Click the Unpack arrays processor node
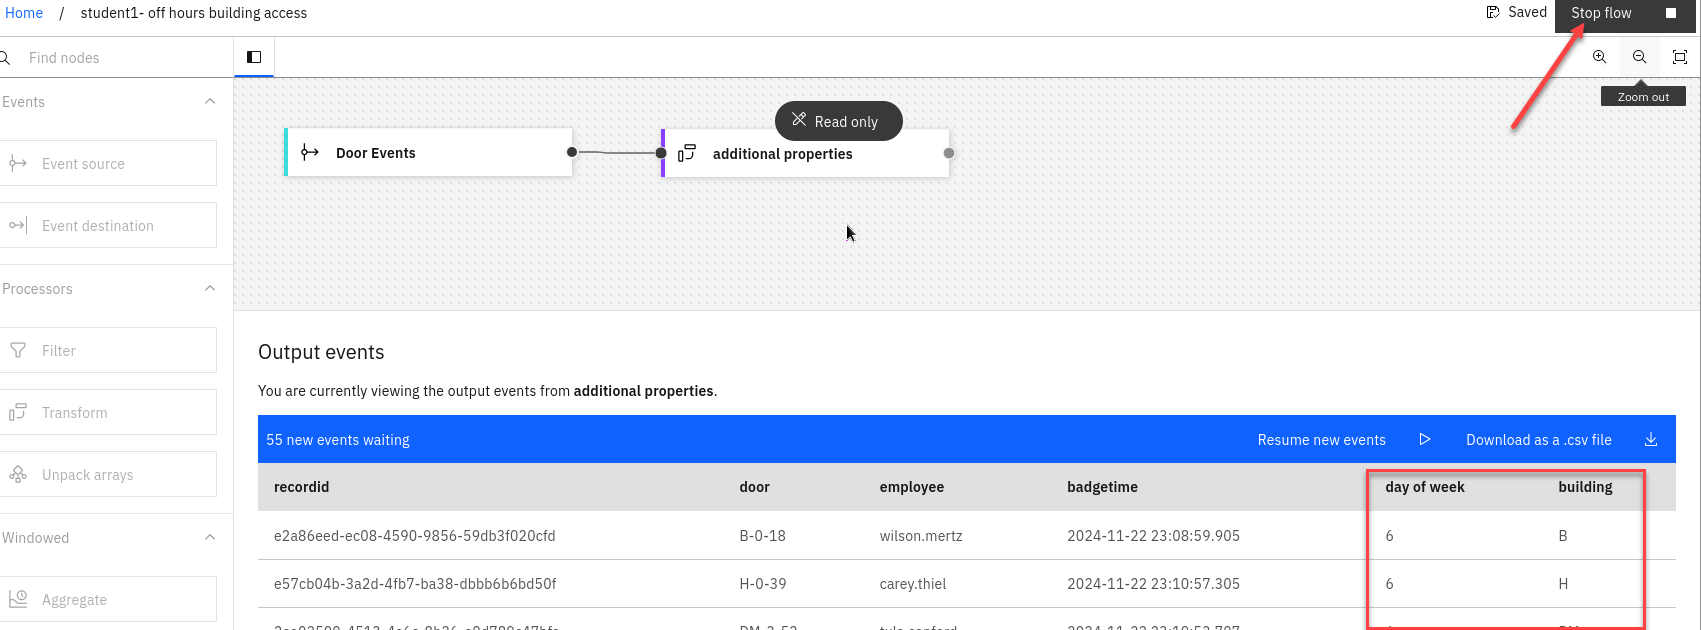Viewport: 1701px width, 630px height. [x=108, y=475]
